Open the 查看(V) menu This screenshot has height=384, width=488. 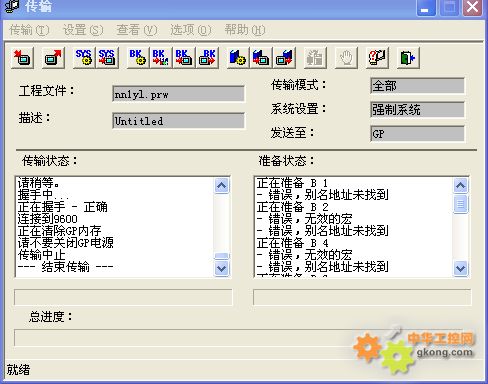(x=137, y=30)
